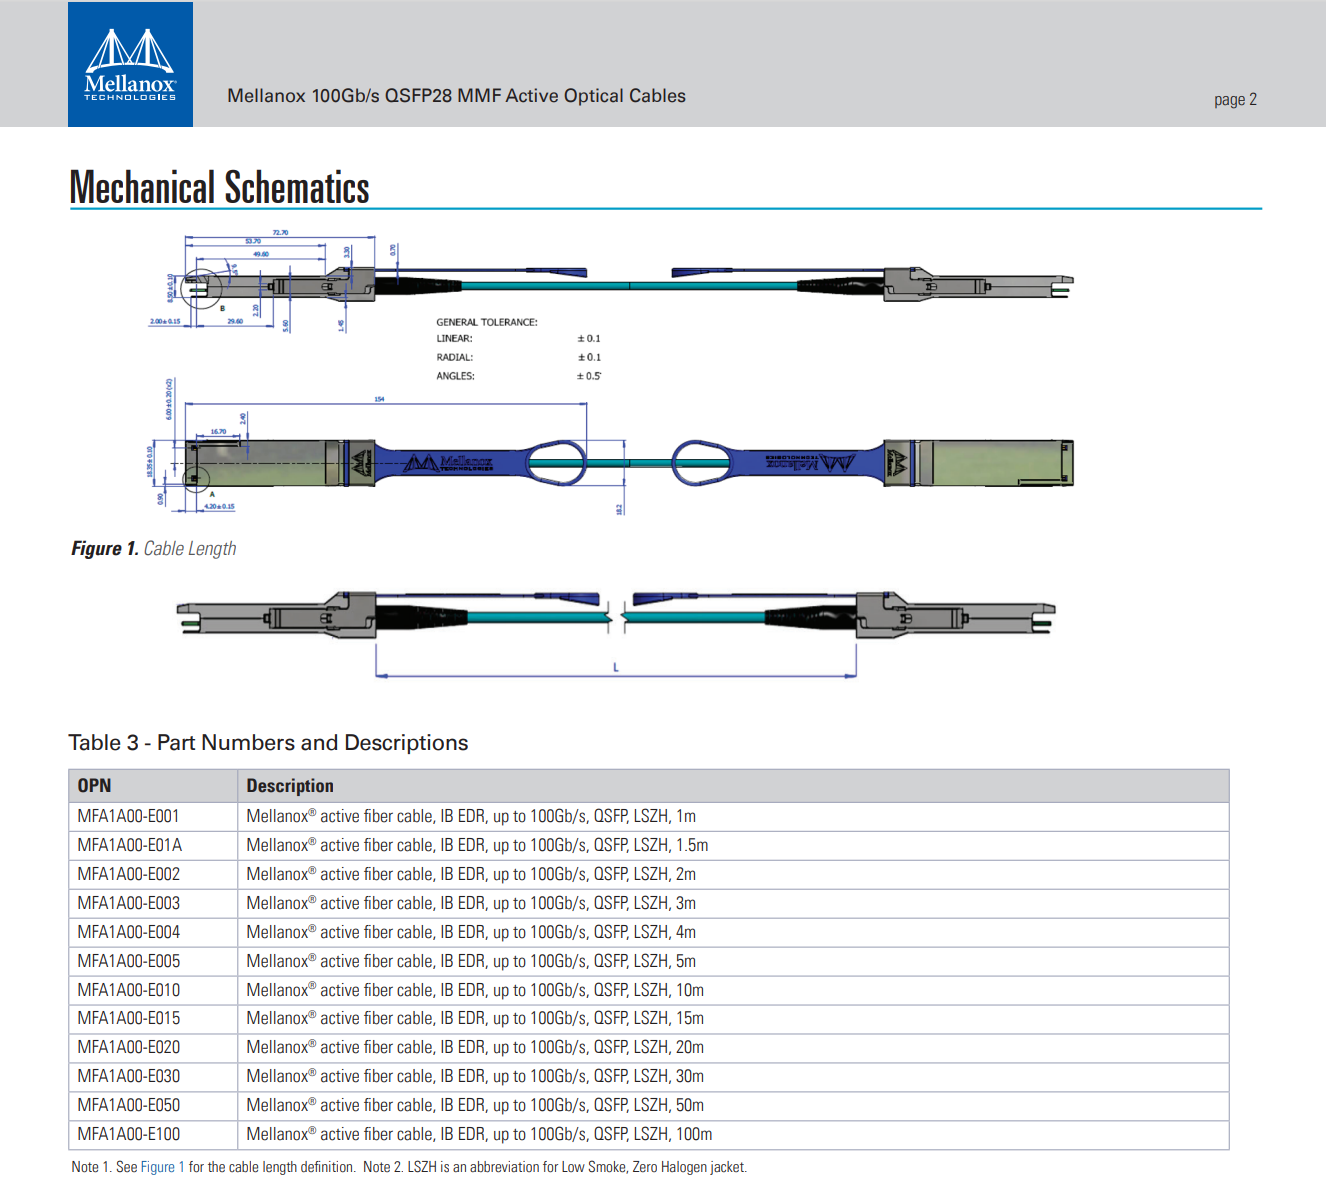Select the top-view blue pull-tab cable drawing
Screen dimensions: 1326x1200
620,462
